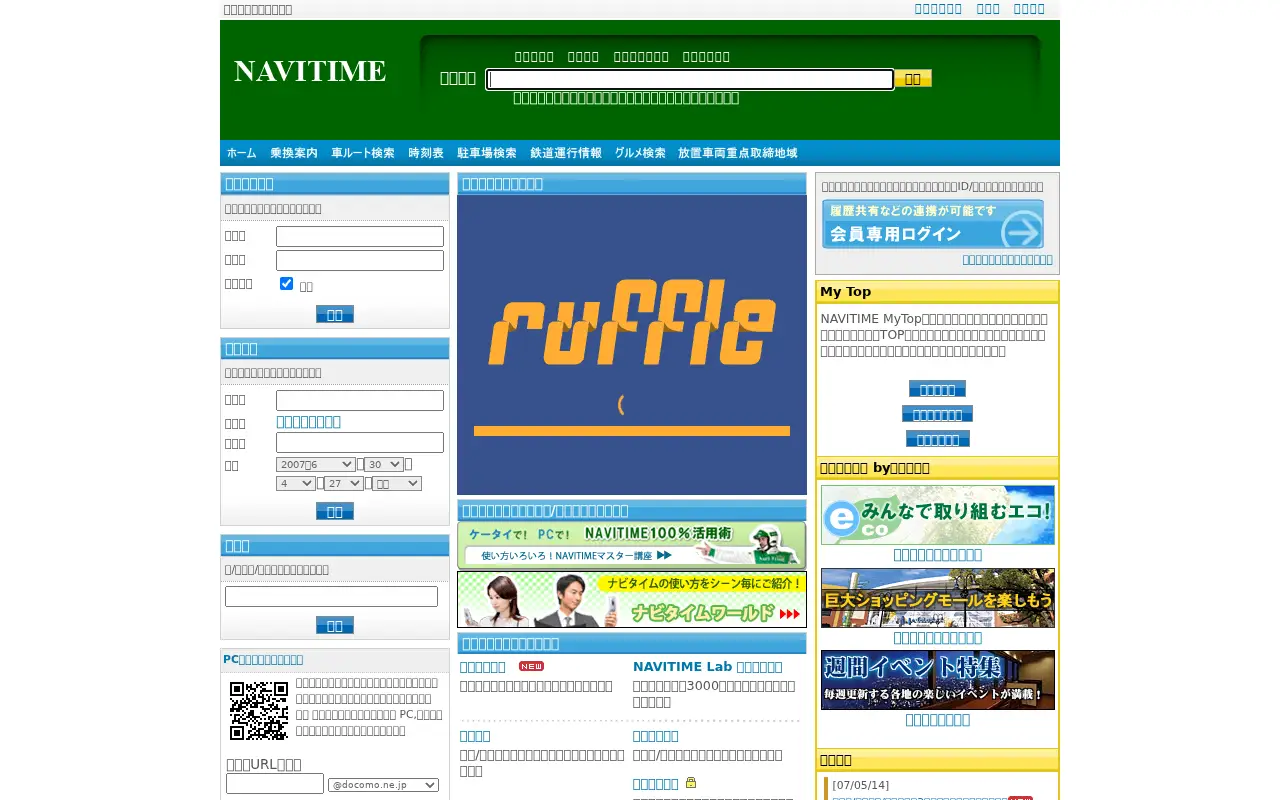Click the news link dated 07/05/14

[x=919, y=798]
